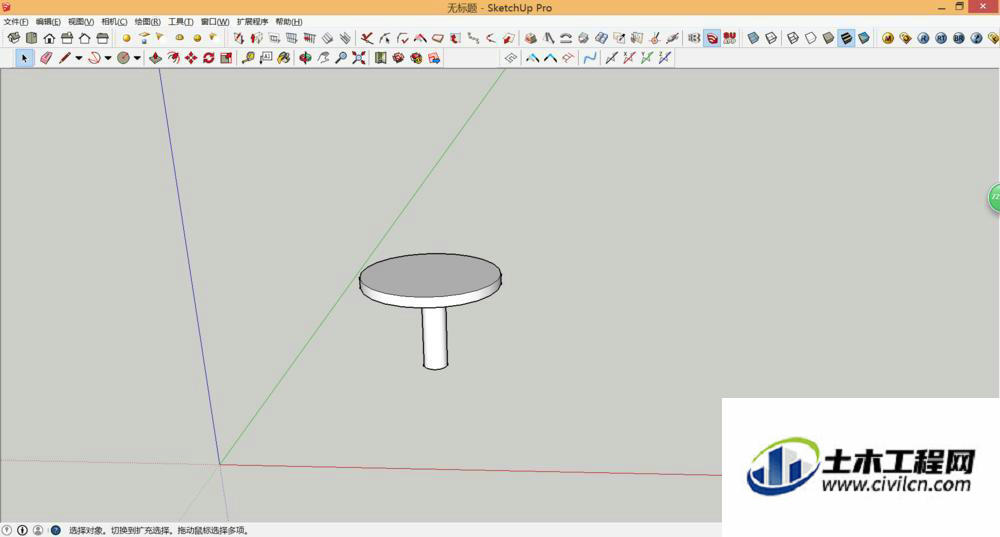Open the 相机(C) menu
The height and width of the screenshot is (537, 1000).
tap(114, 22)
